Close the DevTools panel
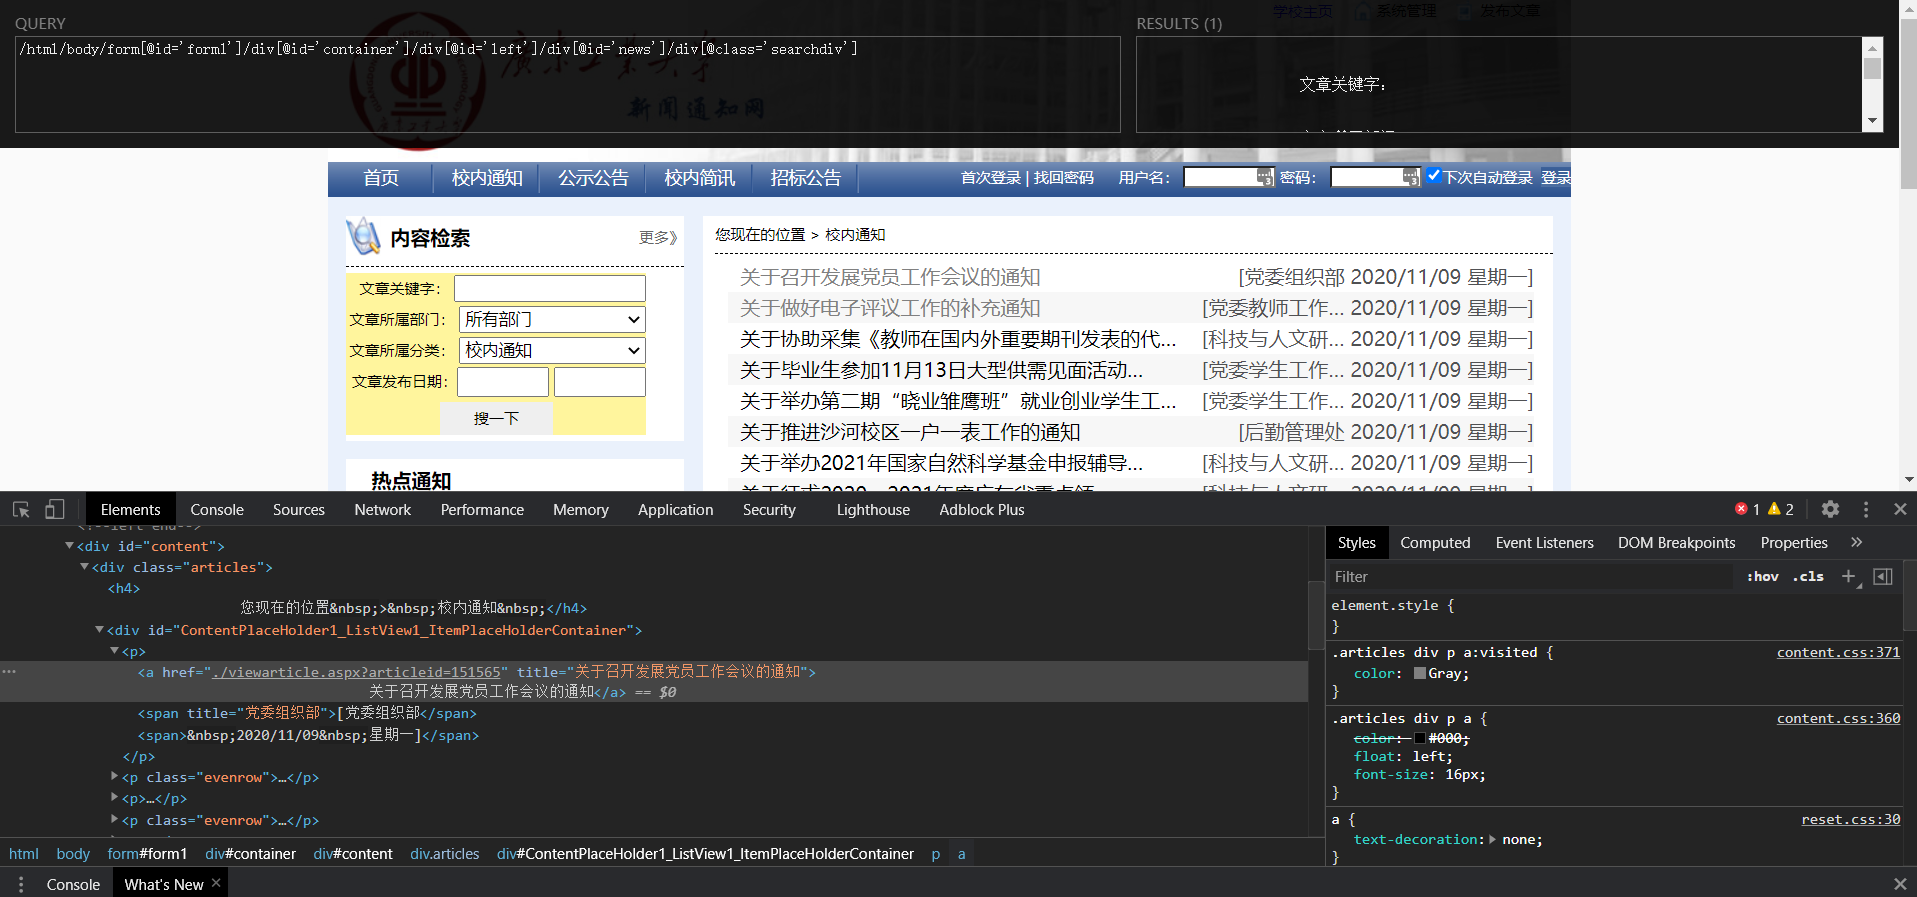 [1900, 509]
